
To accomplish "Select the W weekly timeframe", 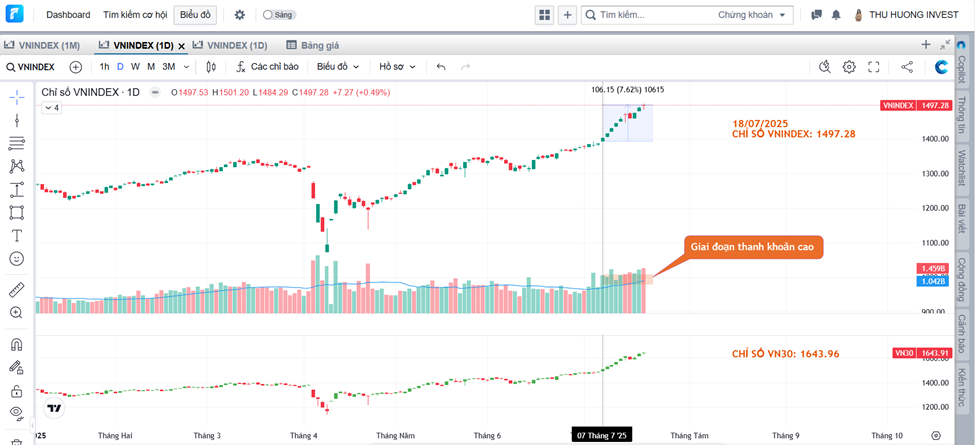I will click(x=135, y=67).
